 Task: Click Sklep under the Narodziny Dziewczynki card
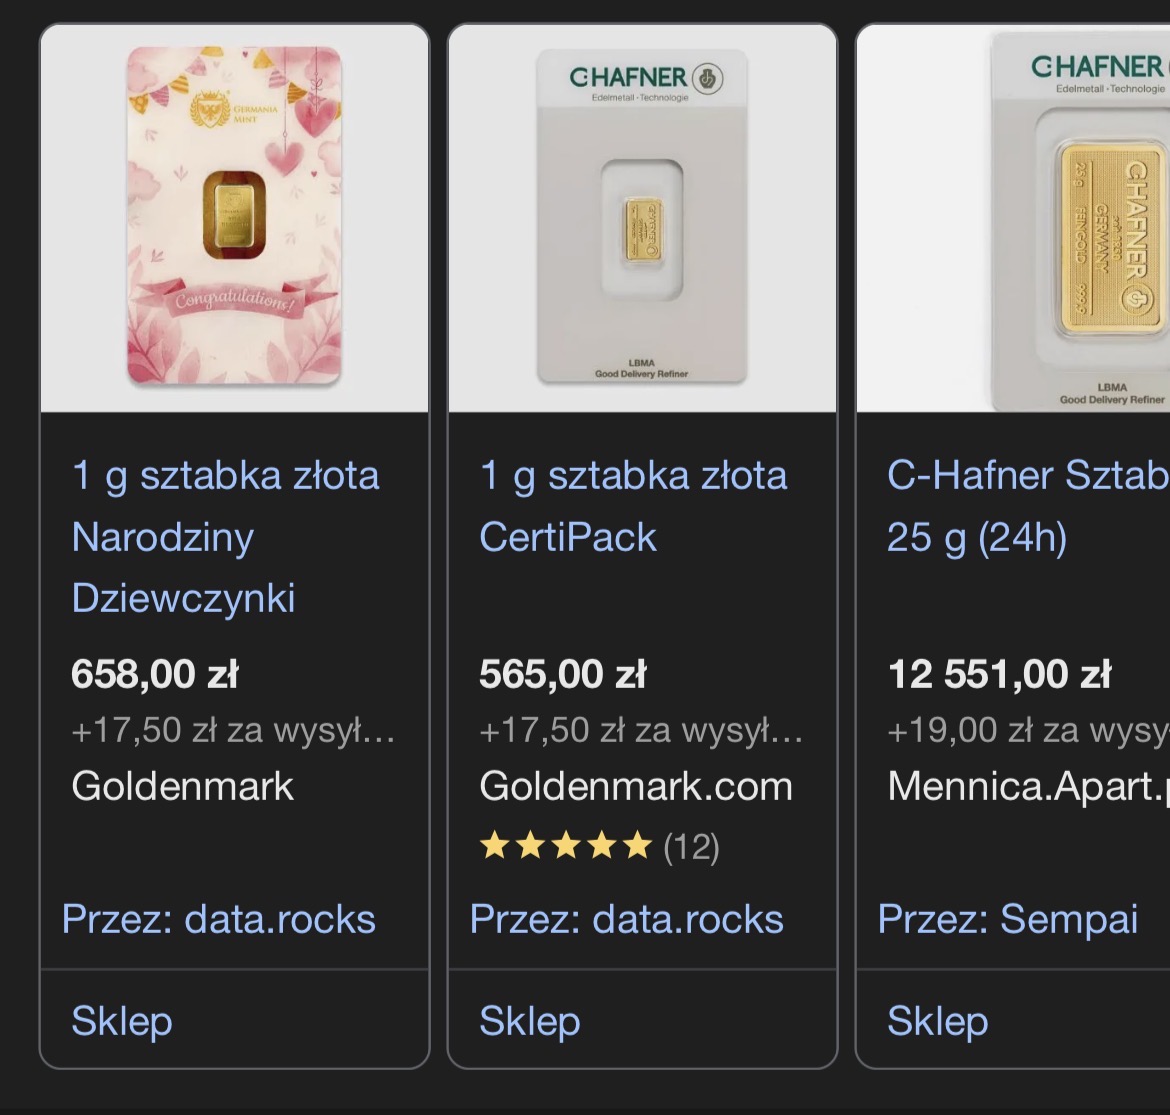[122, 1021]
